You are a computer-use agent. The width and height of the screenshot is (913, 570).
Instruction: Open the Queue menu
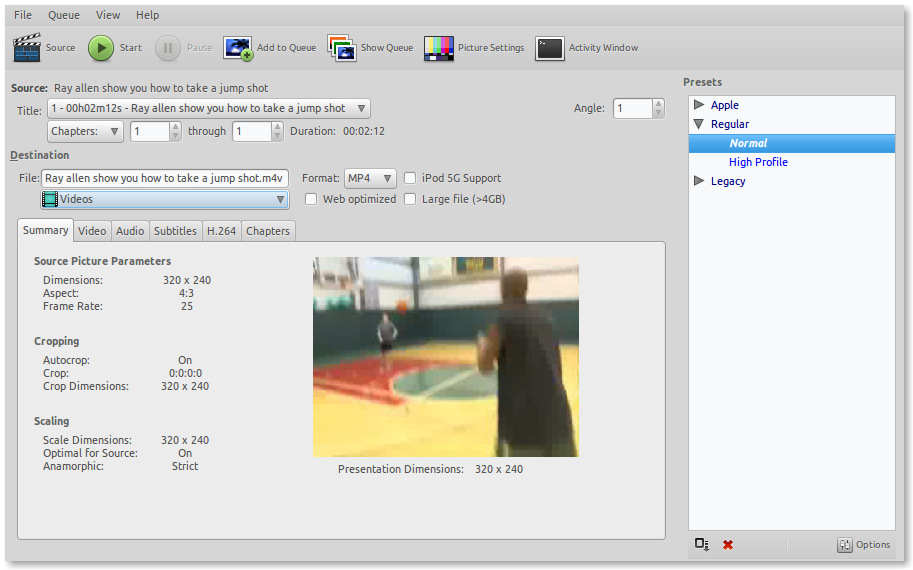(63, 15)
